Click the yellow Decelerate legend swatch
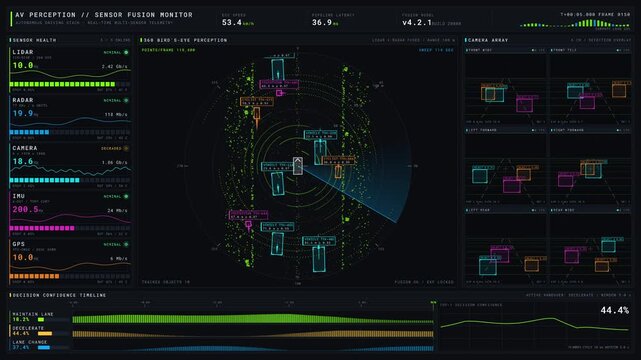This screenshot has width=641, height=360. point(45,333)
